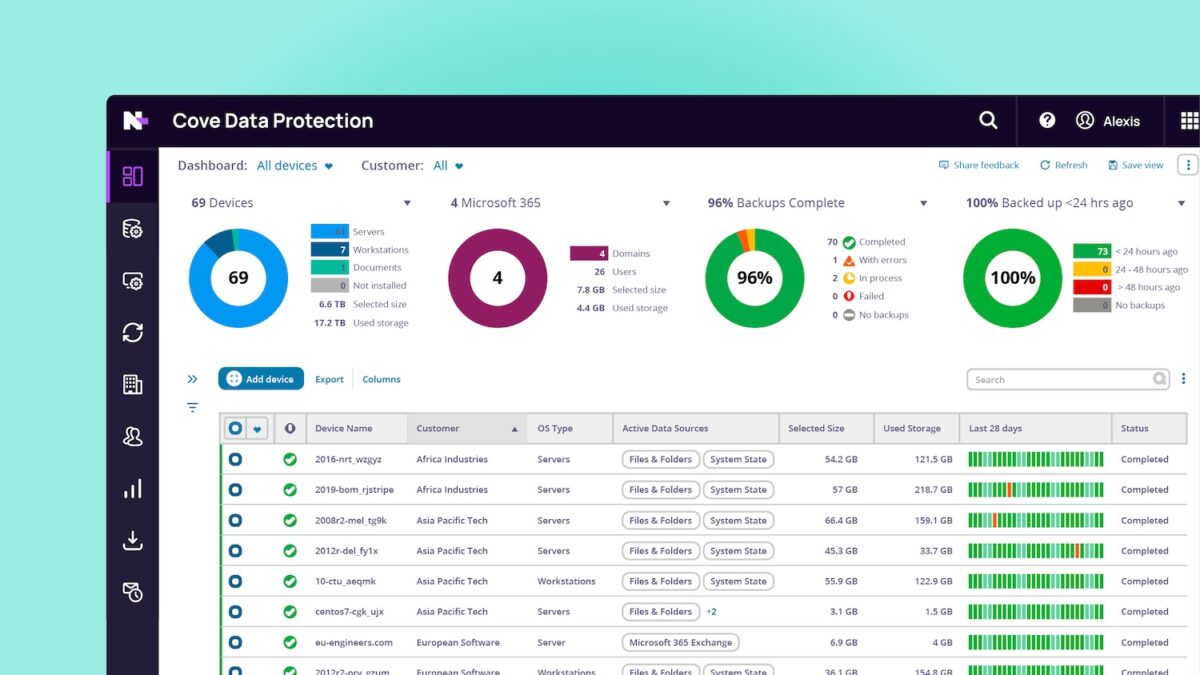
Task: Click the With errors warning legend icon
Action: (x=849, y=260)
